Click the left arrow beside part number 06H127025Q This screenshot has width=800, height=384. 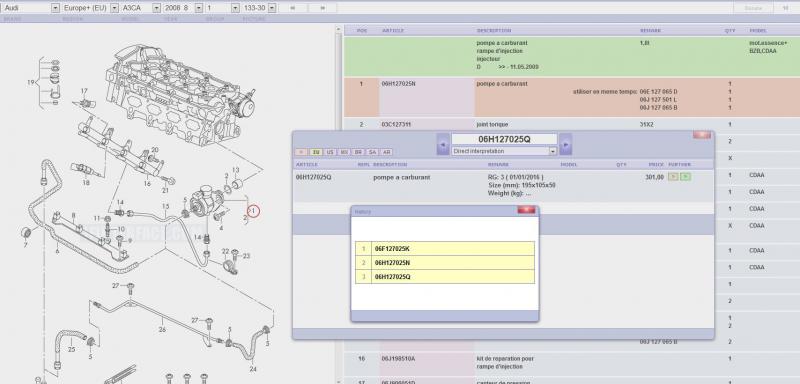pos(443,144)
